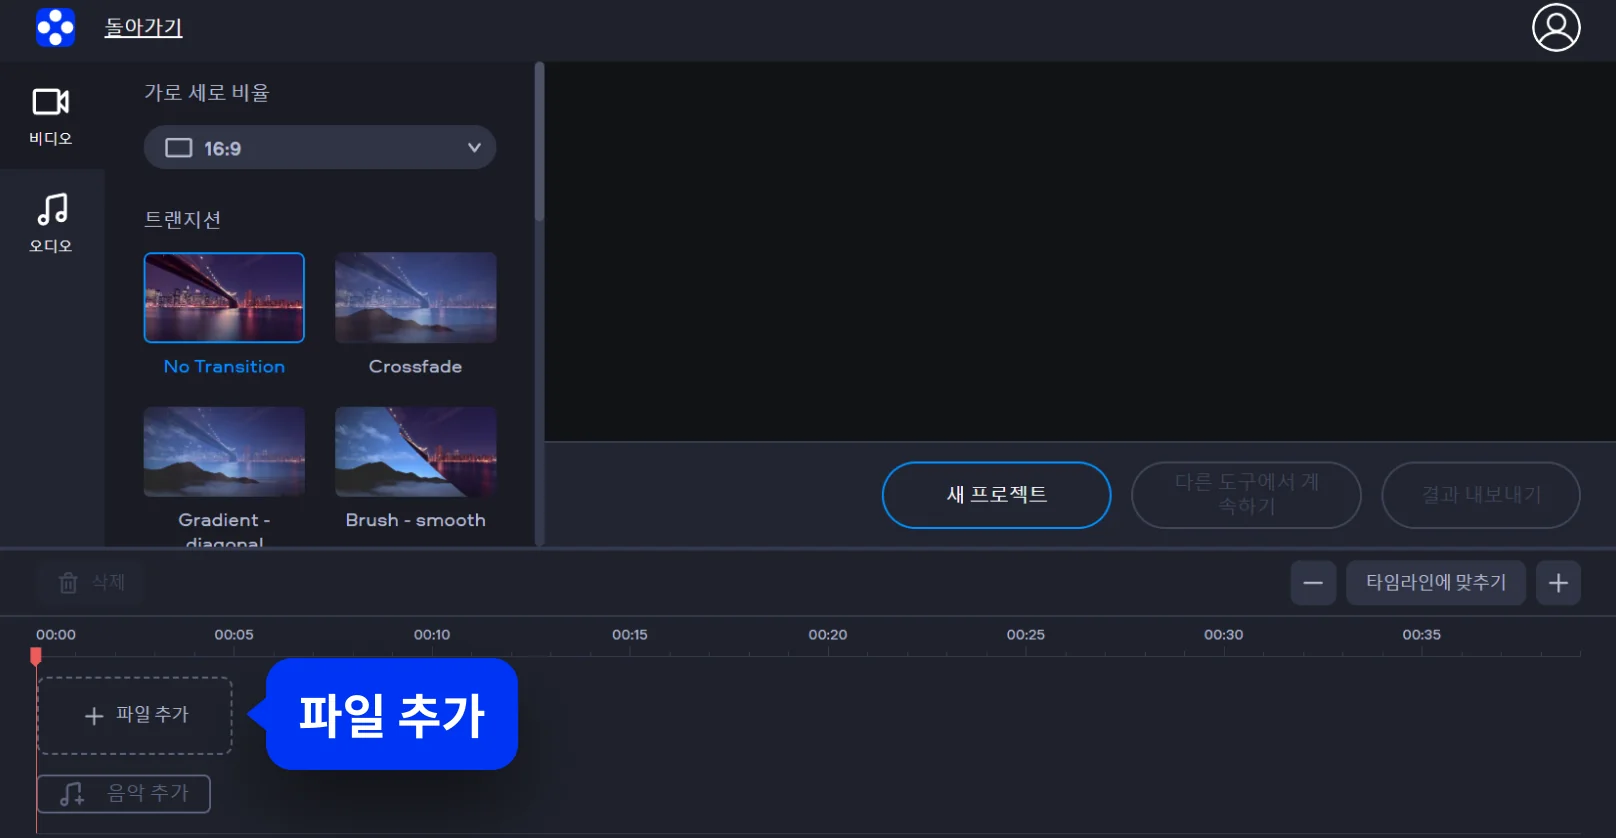1616x838 pixels.
Task: Click the 파일 추가 dashed box
Action: click(135, 715)
